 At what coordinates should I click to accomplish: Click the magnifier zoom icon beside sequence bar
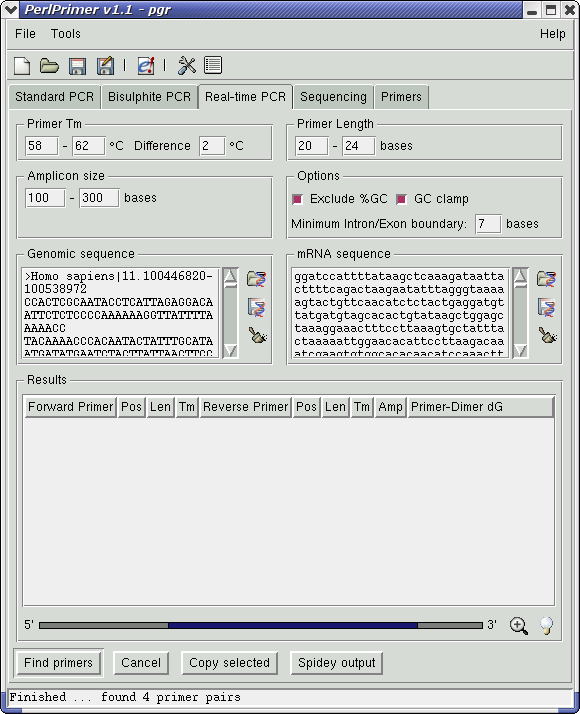[x=519, y=626]
